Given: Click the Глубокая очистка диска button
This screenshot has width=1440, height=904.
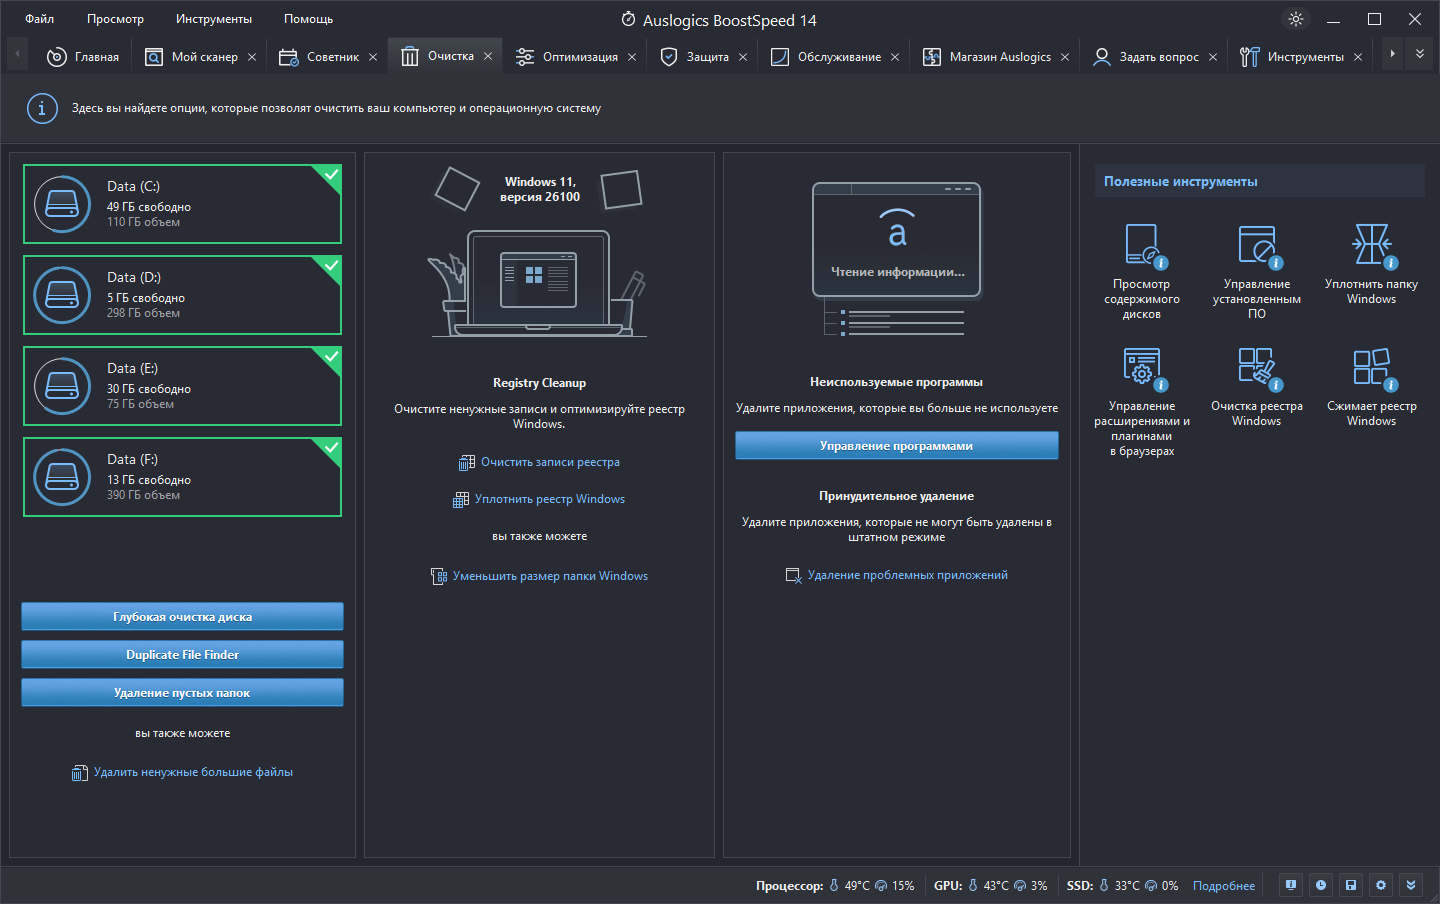Looking at the screenshot, I should point(182,616).
